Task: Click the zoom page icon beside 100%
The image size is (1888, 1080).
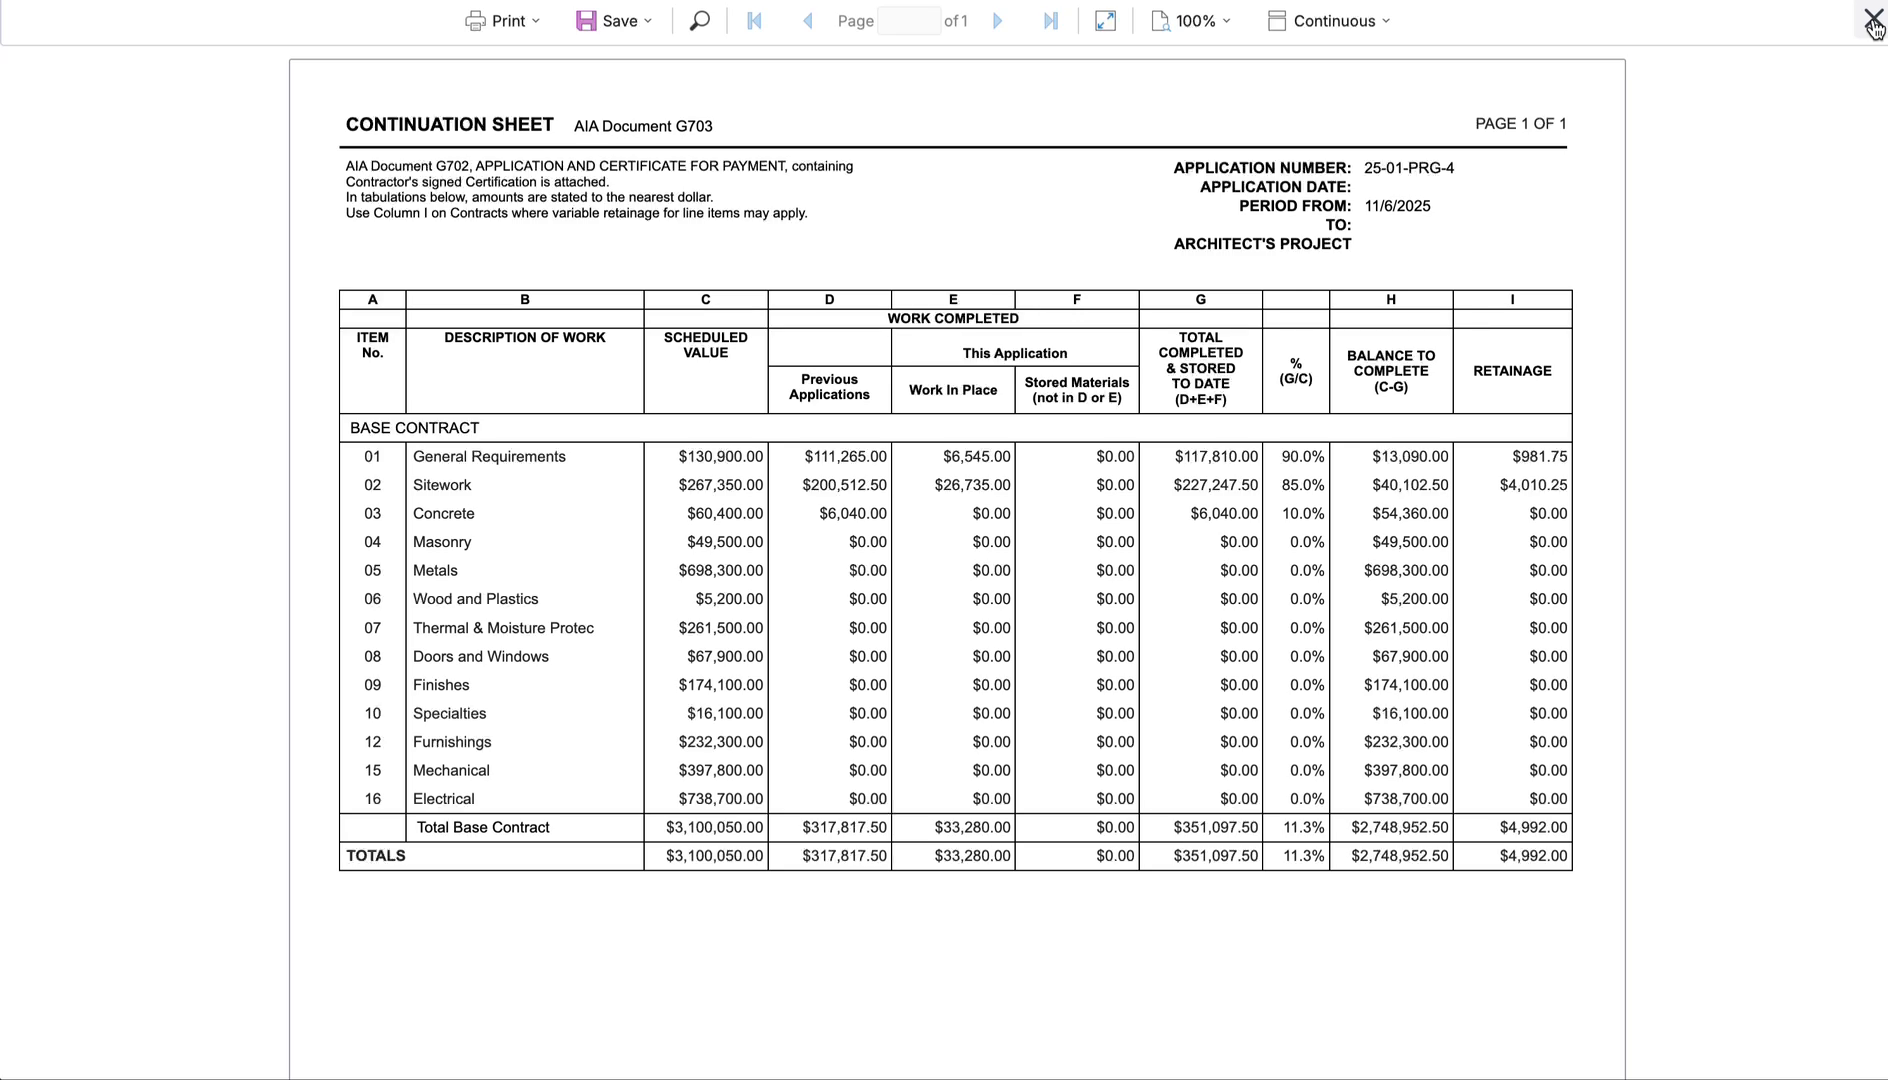Action: (1160, 21)
